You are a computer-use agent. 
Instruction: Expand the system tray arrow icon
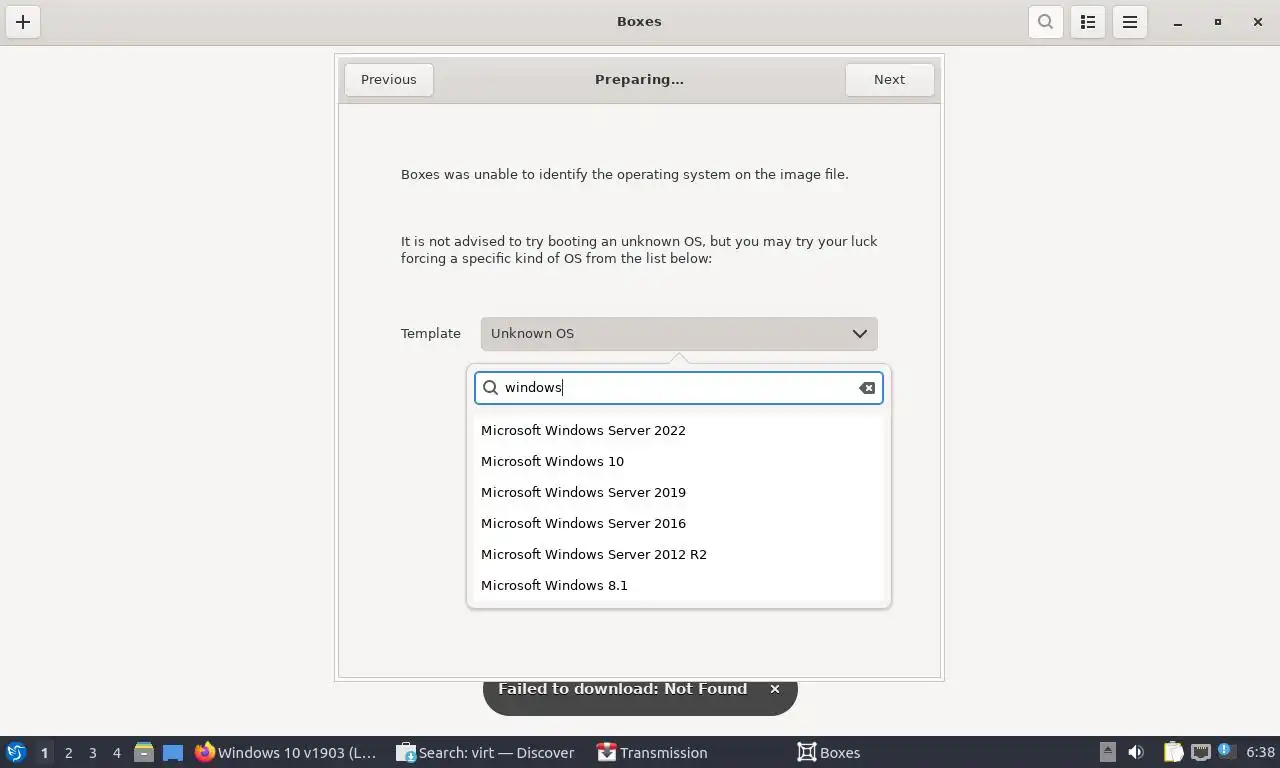[x=1108, y=753]
